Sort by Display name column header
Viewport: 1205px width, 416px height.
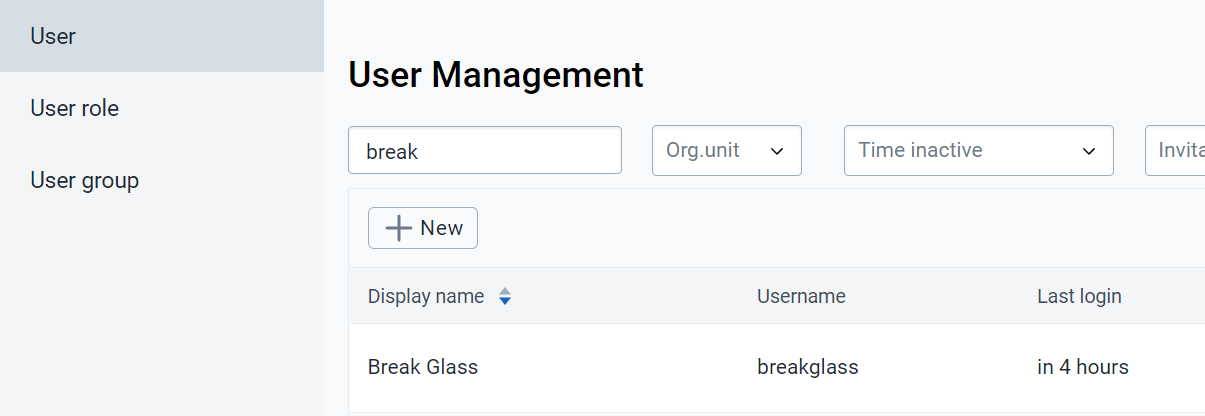pos(426,296)
